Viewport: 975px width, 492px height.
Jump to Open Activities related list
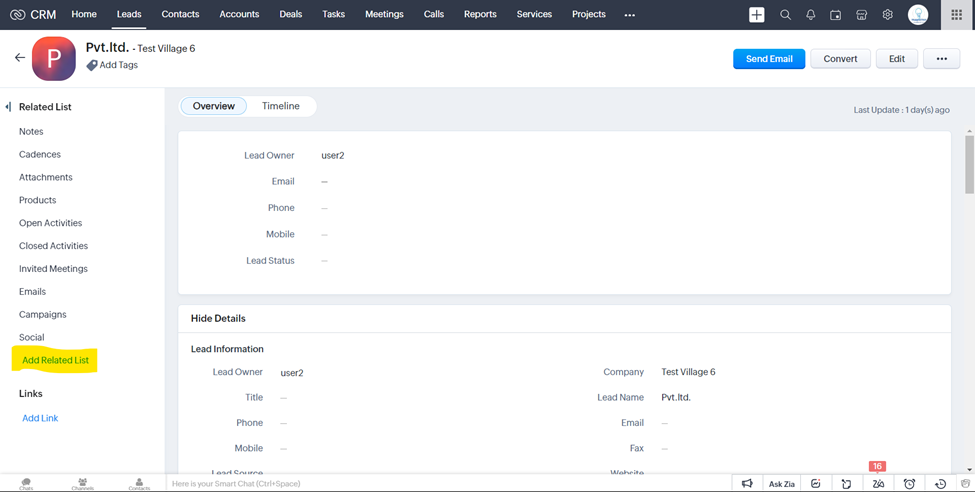coord(50,223)
